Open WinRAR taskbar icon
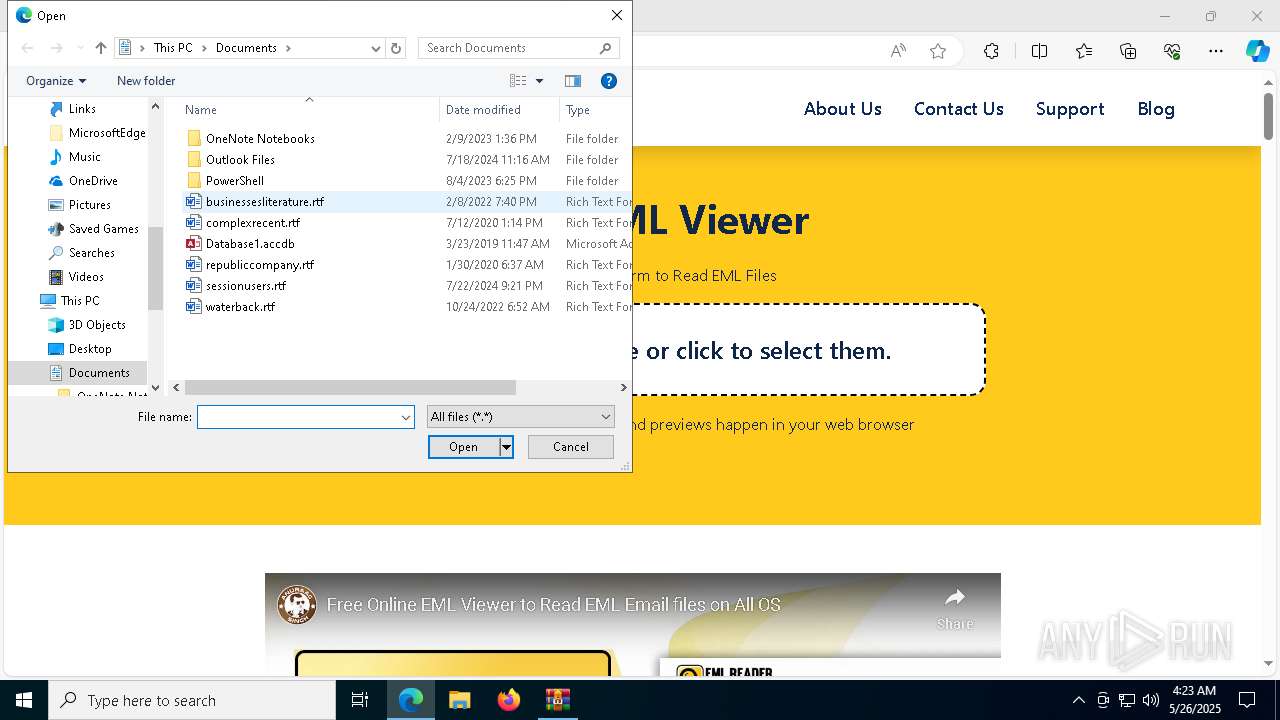Screen dimensions: 1280x720 click(557, 700)
